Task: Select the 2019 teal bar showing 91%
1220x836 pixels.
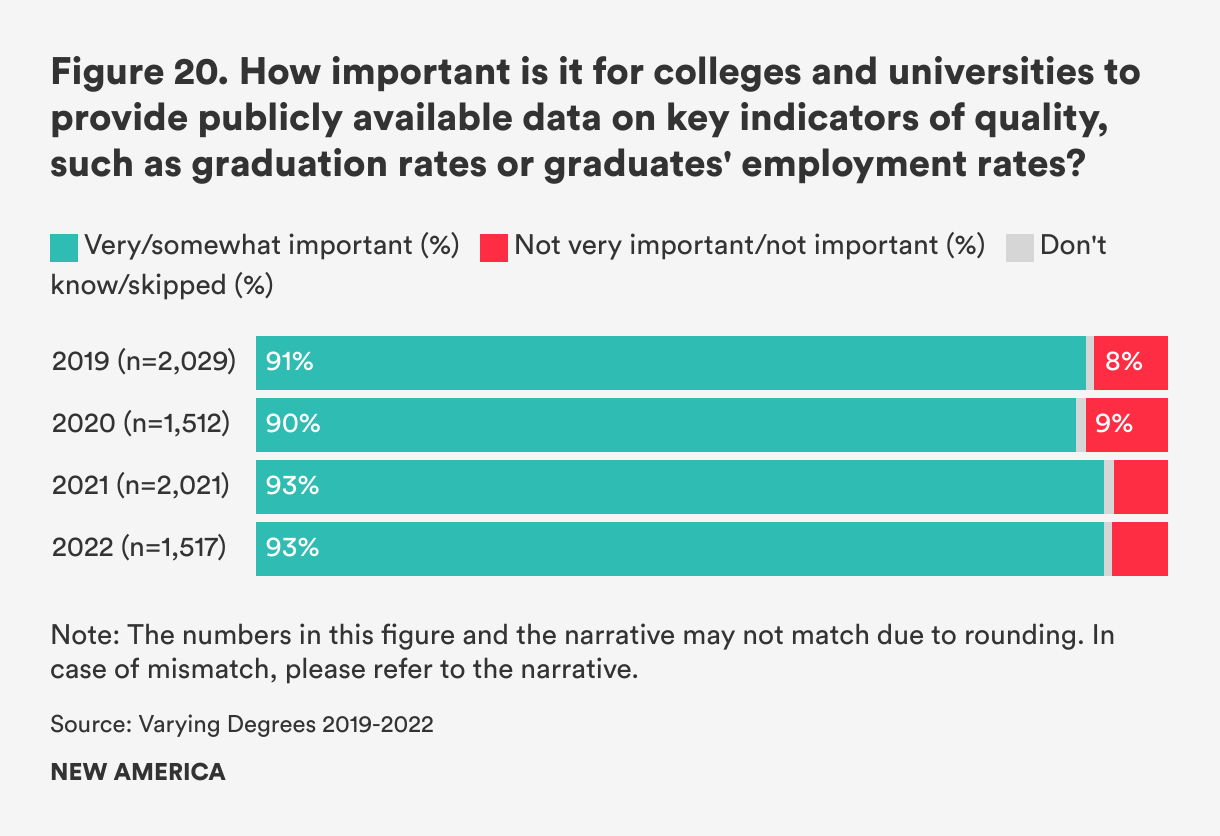Action: (x=670, y=363)
